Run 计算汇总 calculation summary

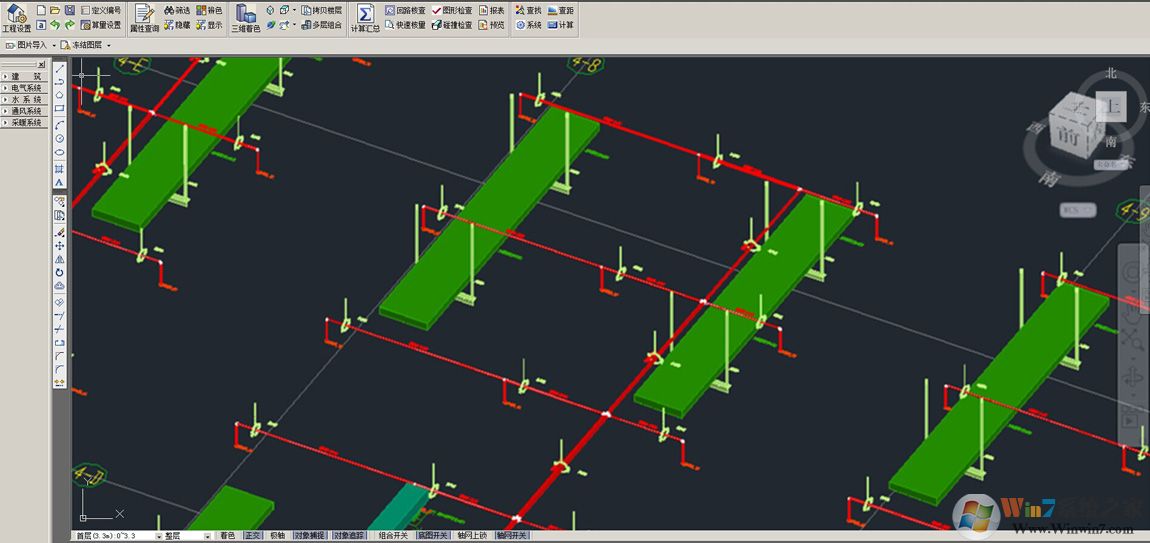(x=365, y=17)
